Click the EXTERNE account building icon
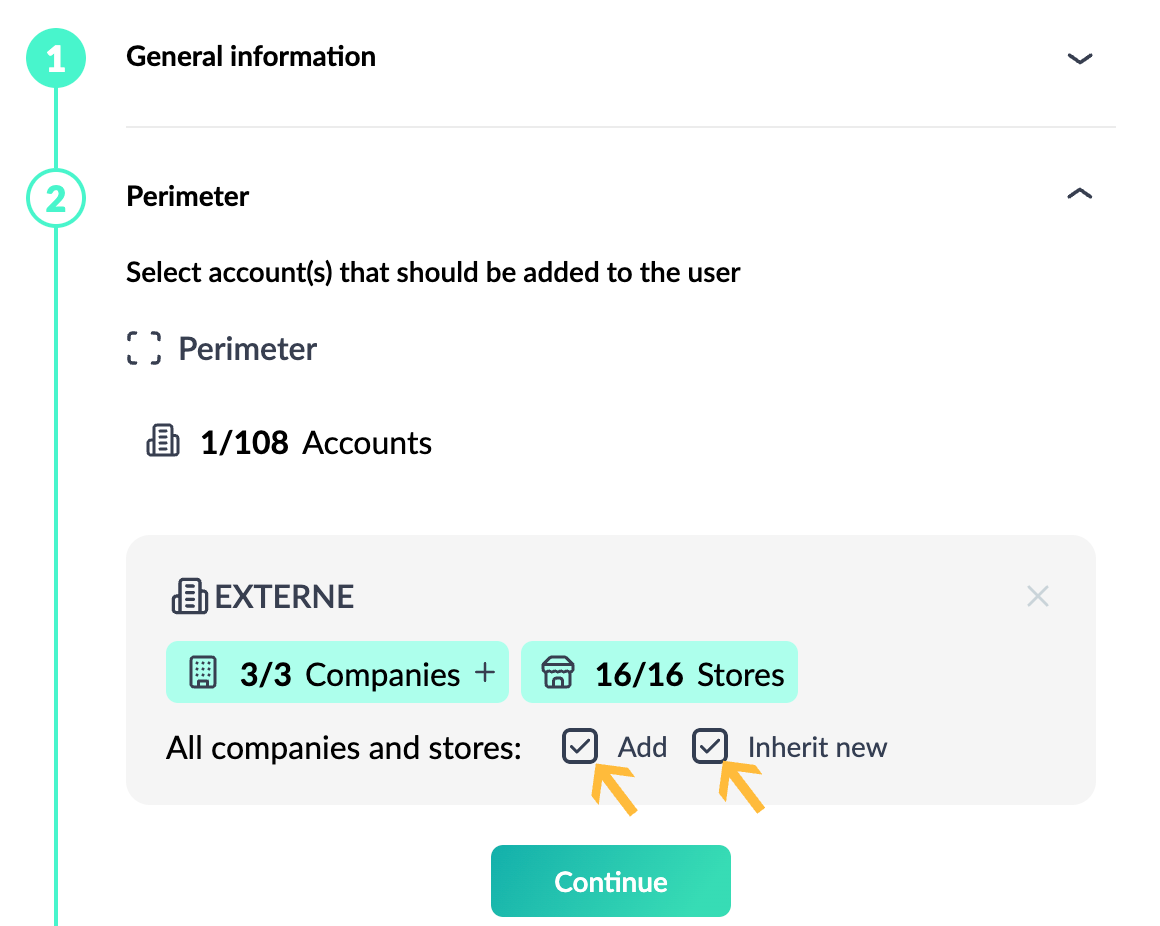This screenshot has height=926, width=1160. [189, 596]
